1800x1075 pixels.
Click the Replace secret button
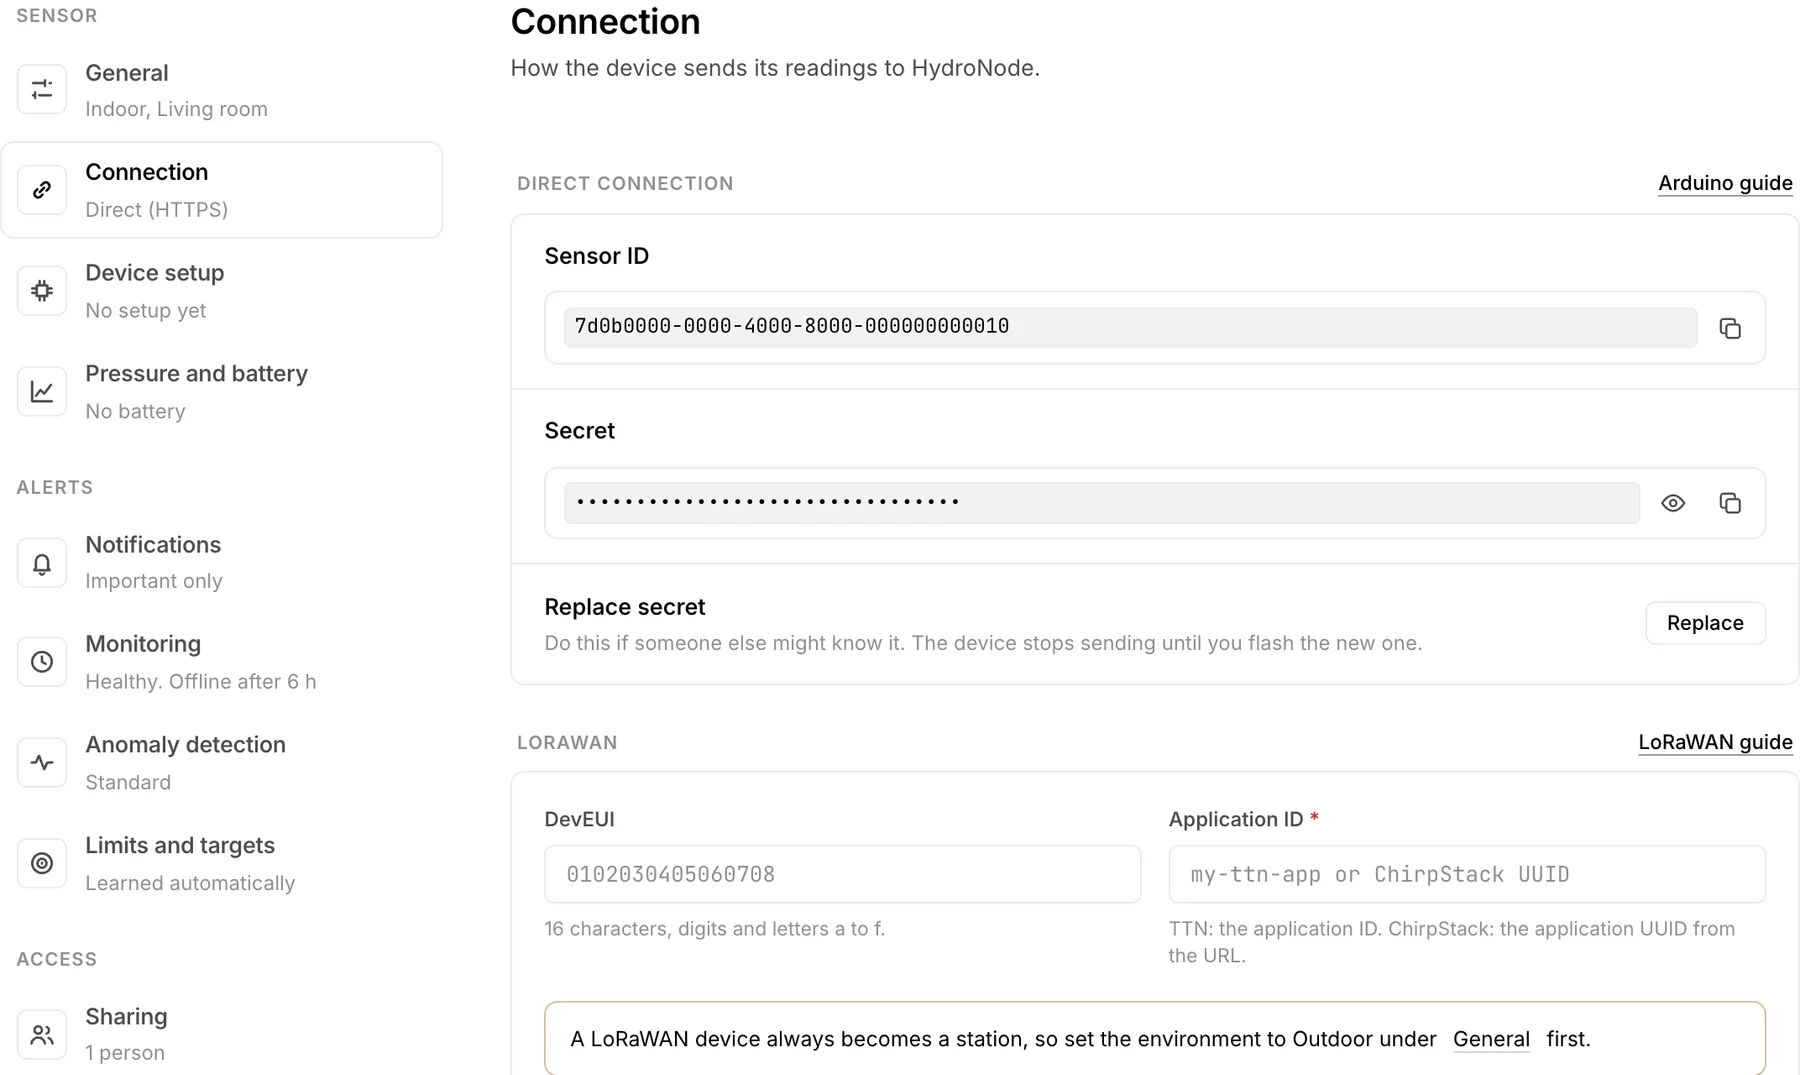(1705, 623)
